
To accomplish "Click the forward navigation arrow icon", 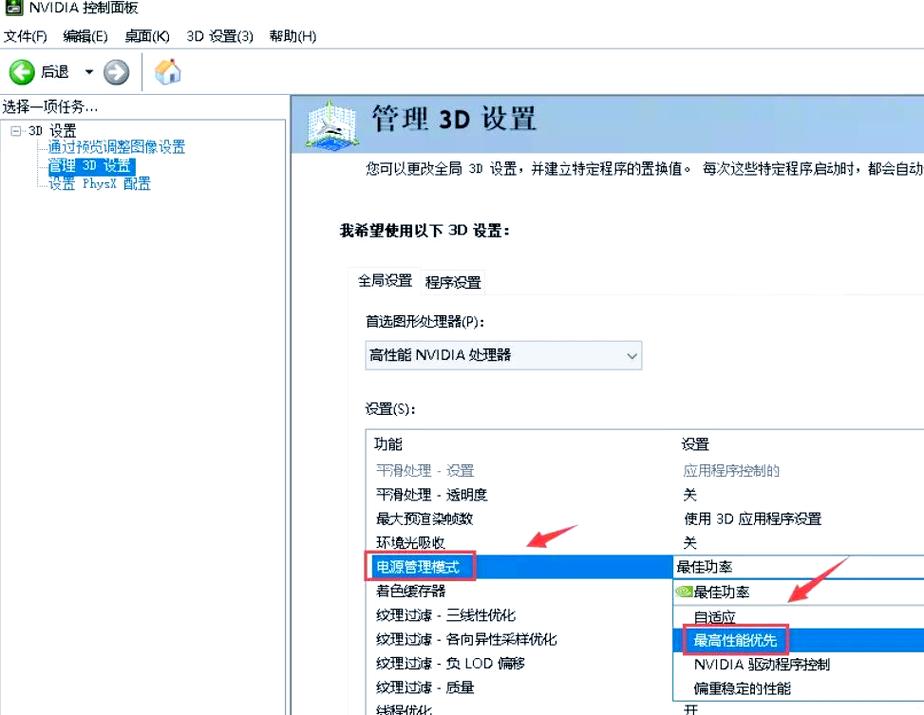I will [116, 71].
